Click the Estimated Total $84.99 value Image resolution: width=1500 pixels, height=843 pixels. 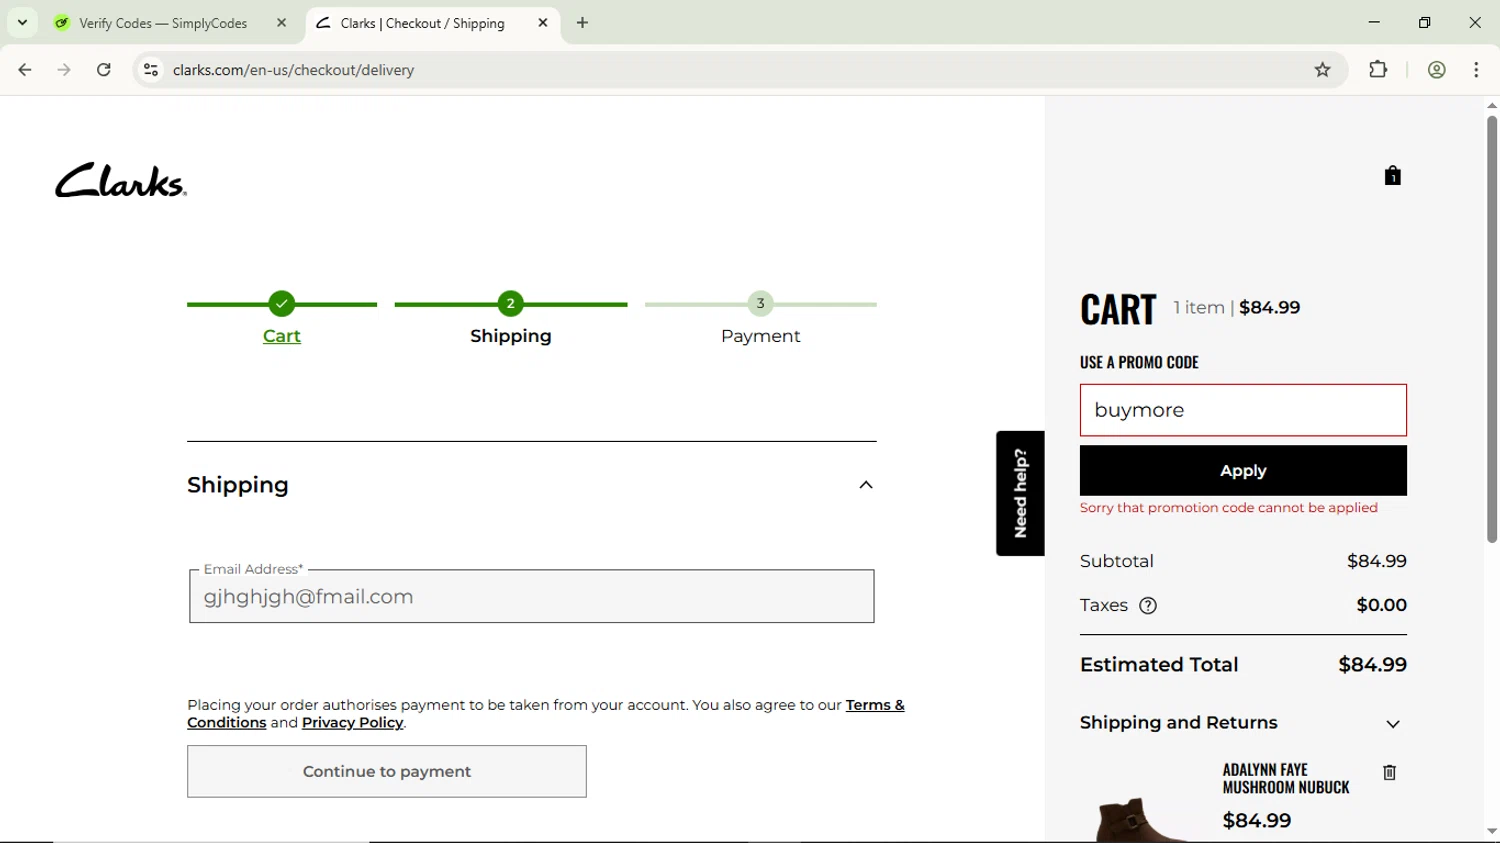point(1372,665)
